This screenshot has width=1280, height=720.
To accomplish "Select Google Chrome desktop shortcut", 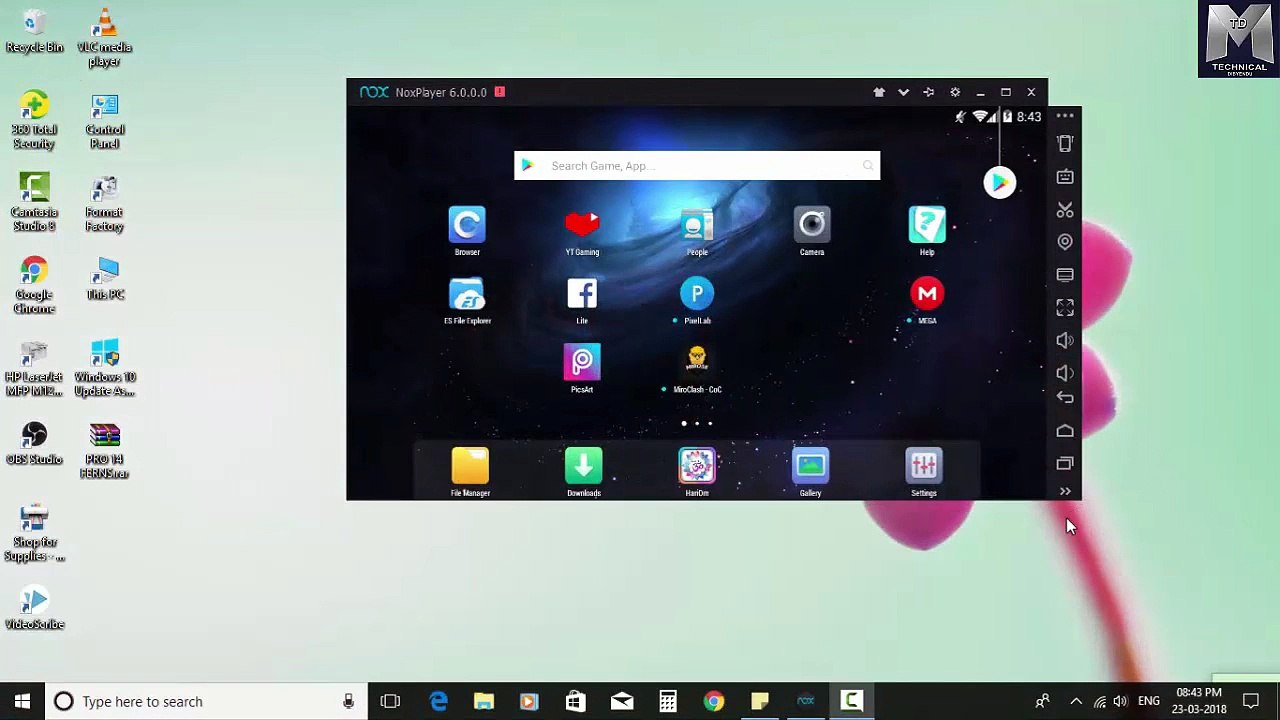I will click(34, 286).
